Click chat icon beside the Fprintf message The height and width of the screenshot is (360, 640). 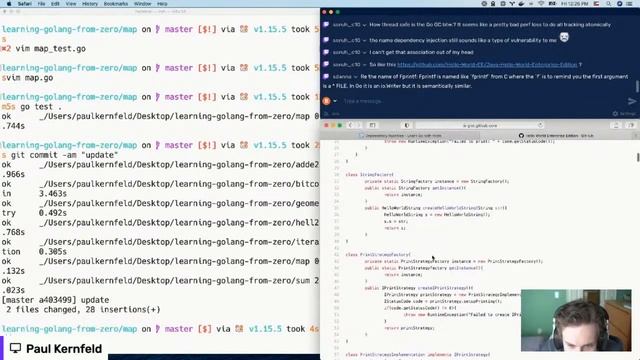pos(326,76)
